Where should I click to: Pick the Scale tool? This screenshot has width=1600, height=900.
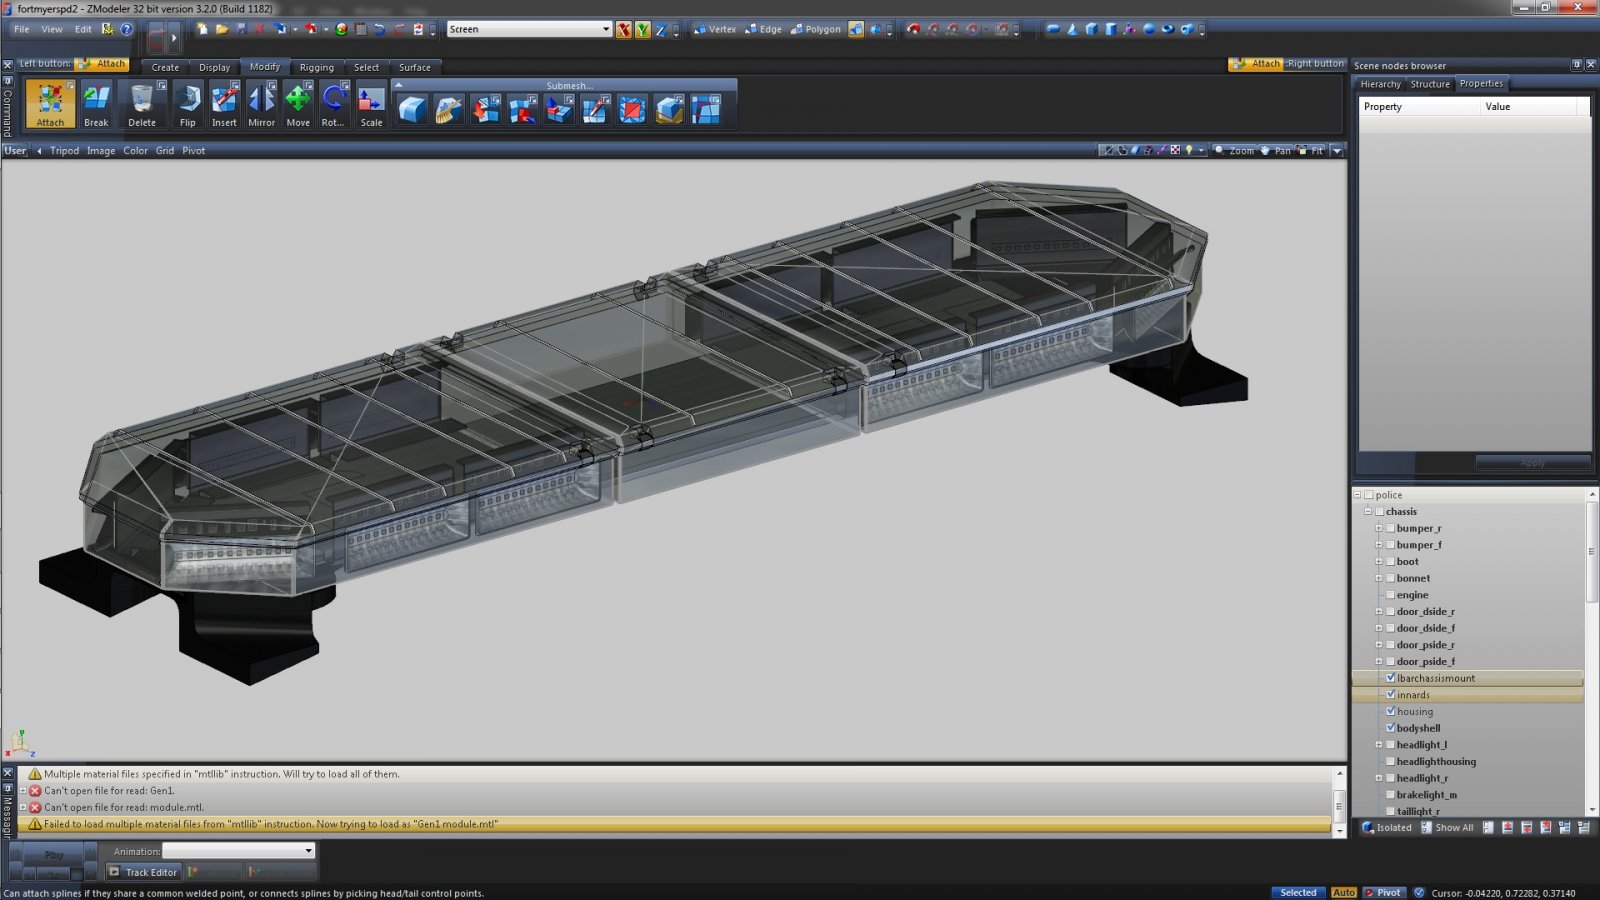(371, 105)
